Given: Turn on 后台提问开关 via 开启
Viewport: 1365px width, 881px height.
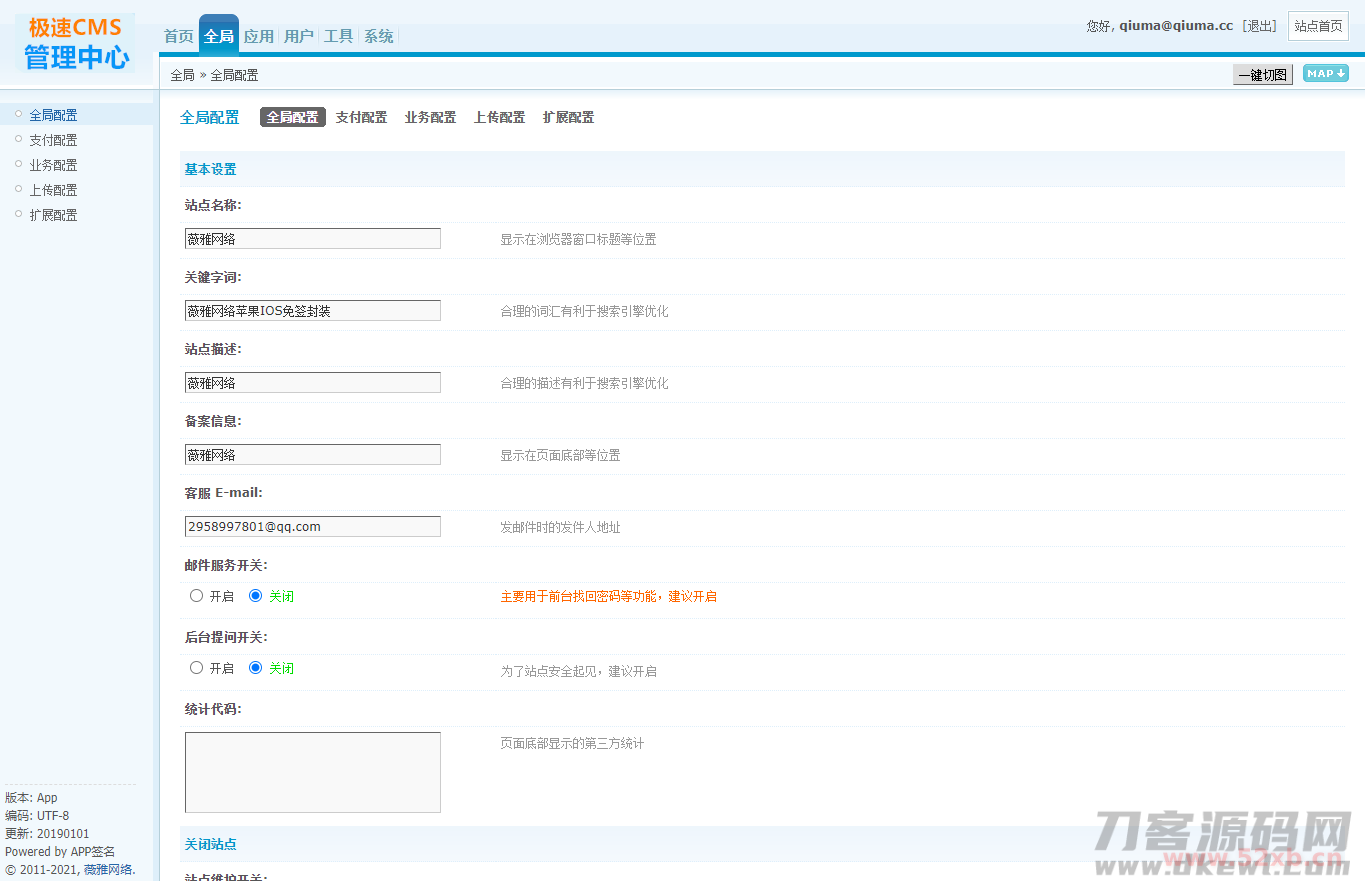Looking at the screenshot, I should [197, 668].
